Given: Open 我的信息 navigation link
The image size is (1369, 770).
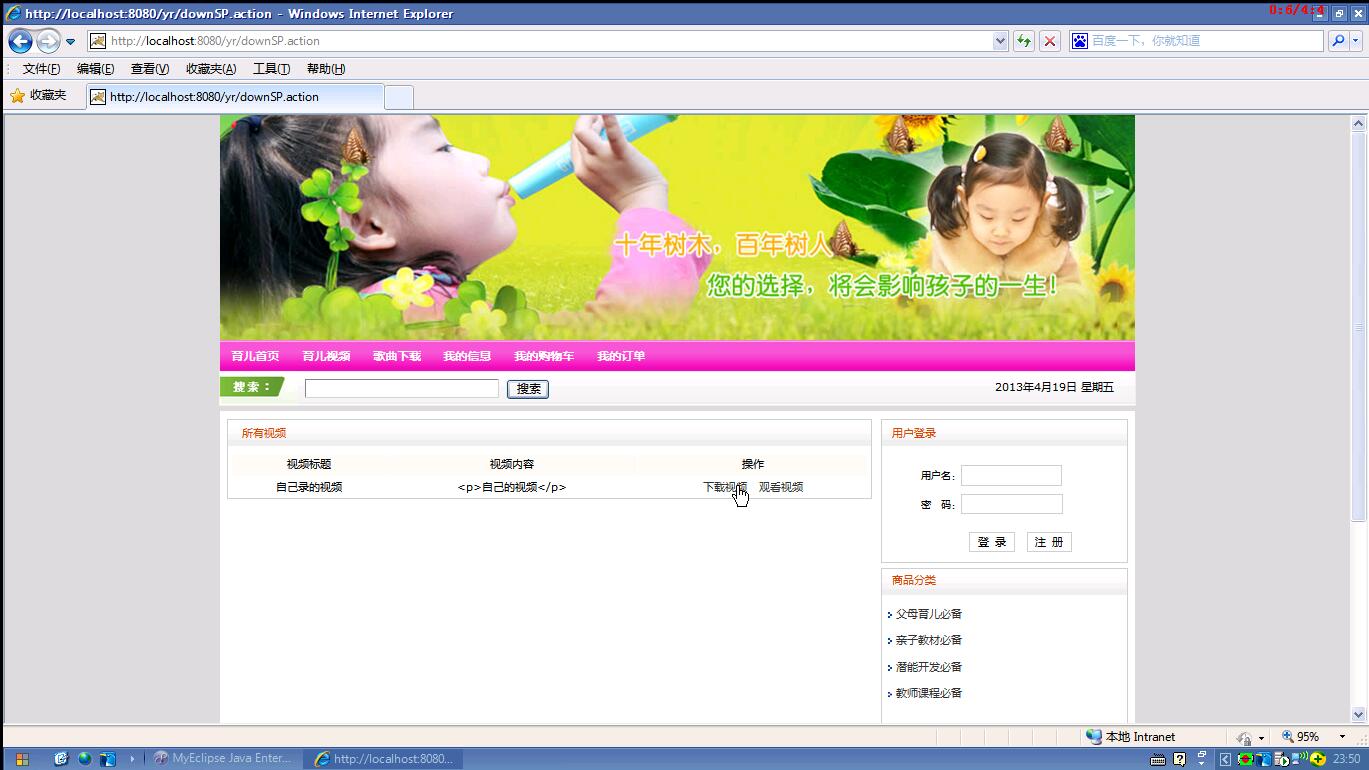Looking at the screenshot, I should 467,357.
